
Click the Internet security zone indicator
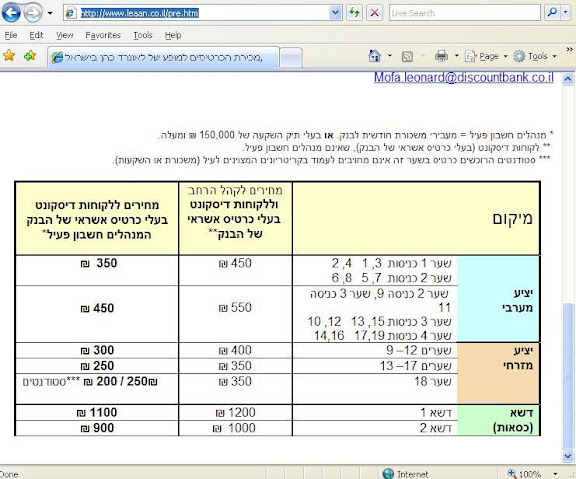[405, 474]
